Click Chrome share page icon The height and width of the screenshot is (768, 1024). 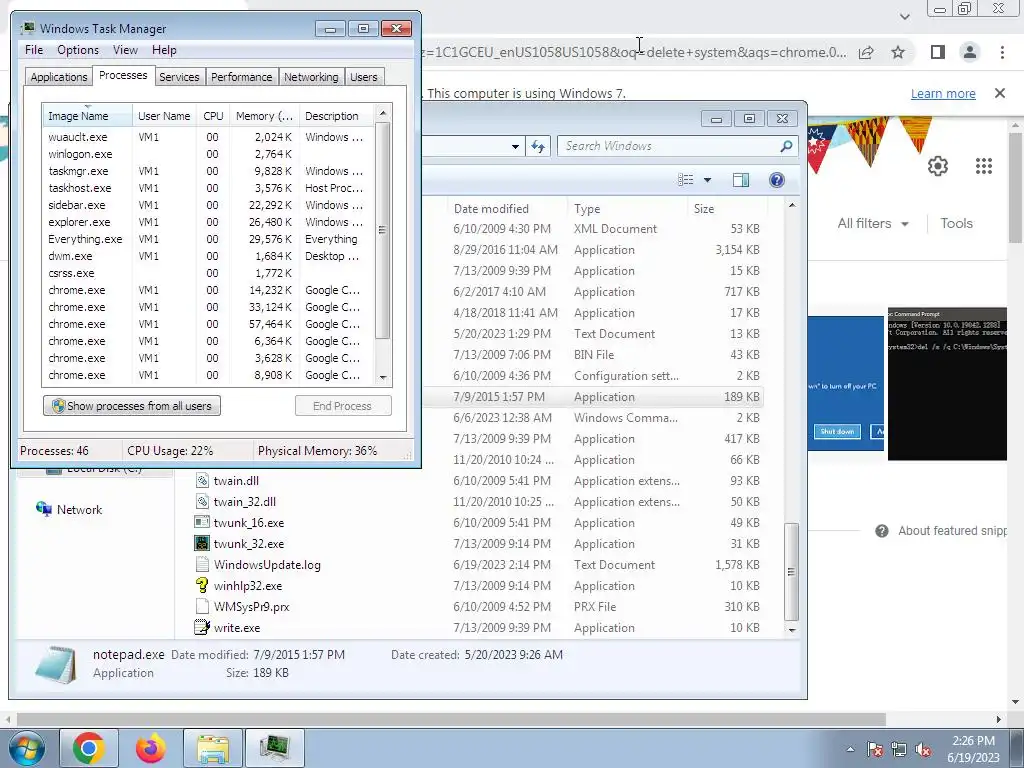(866, 52)
